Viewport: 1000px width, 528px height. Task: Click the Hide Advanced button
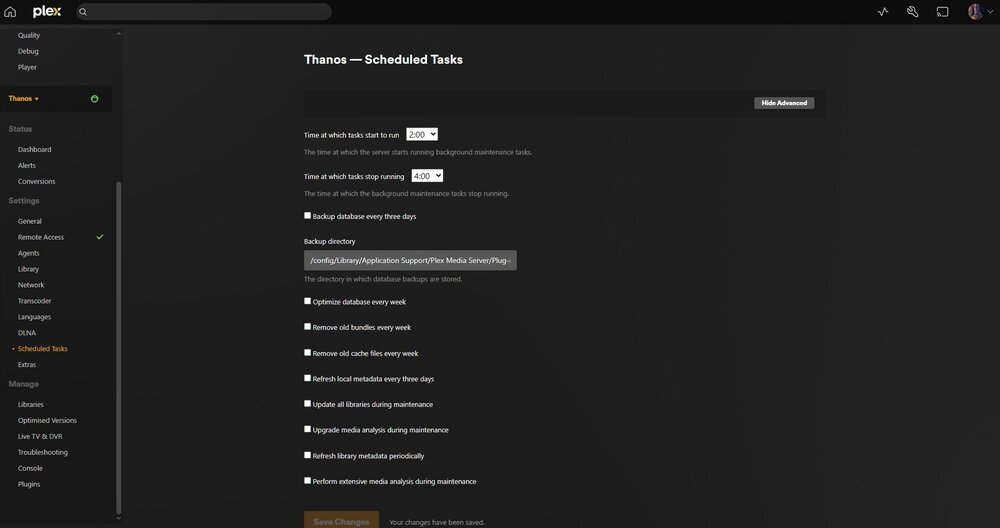784,103
